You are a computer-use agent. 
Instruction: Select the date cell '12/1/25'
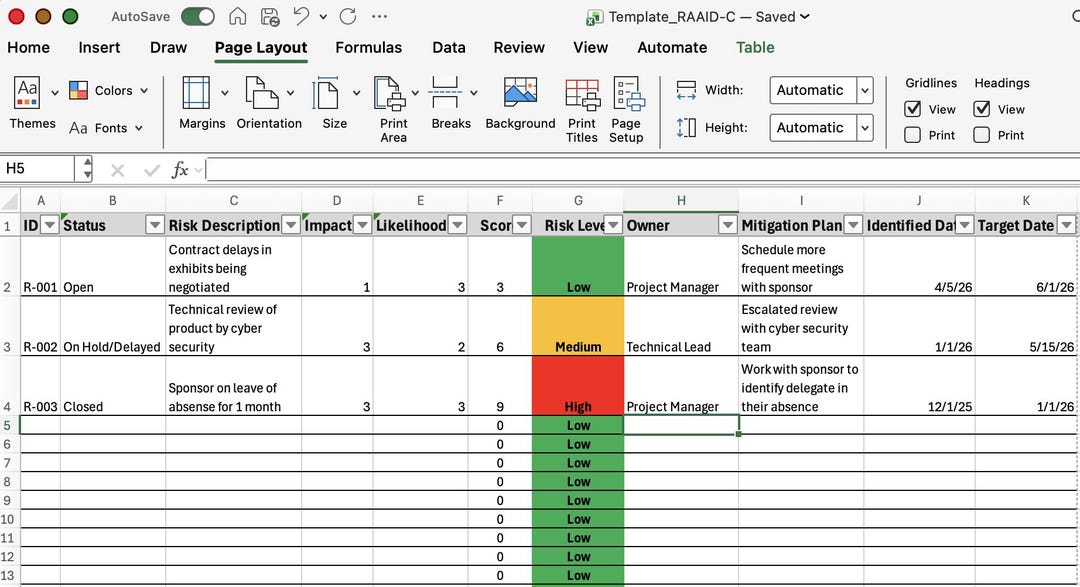(920, 386)
